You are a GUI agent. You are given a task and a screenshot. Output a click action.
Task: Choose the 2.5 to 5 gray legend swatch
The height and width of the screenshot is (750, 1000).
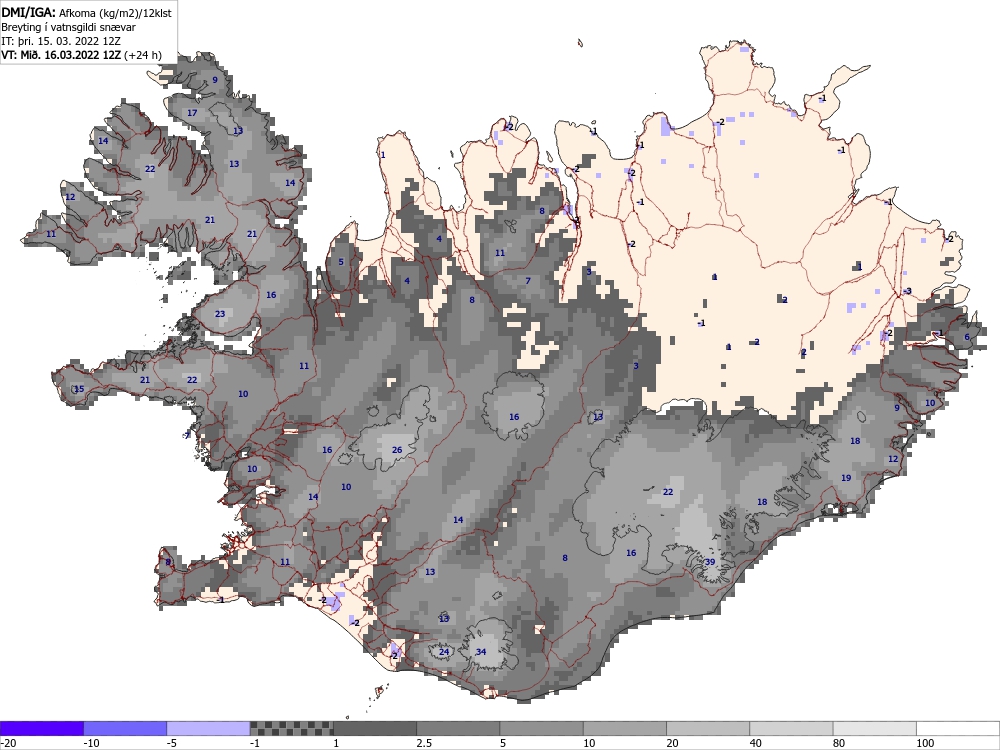pyautogui.click(x=458, y=728)
